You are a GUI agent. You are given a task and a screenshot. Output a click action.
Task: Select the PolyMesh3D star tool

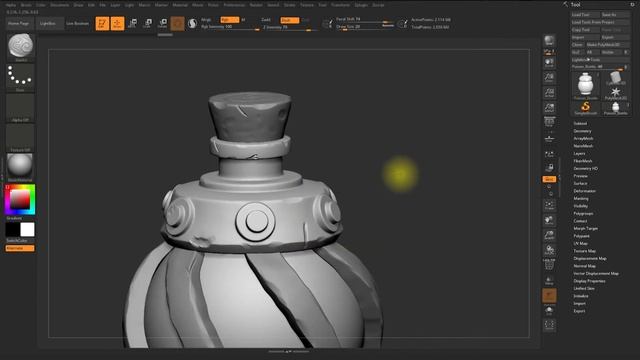pos(615,93)
